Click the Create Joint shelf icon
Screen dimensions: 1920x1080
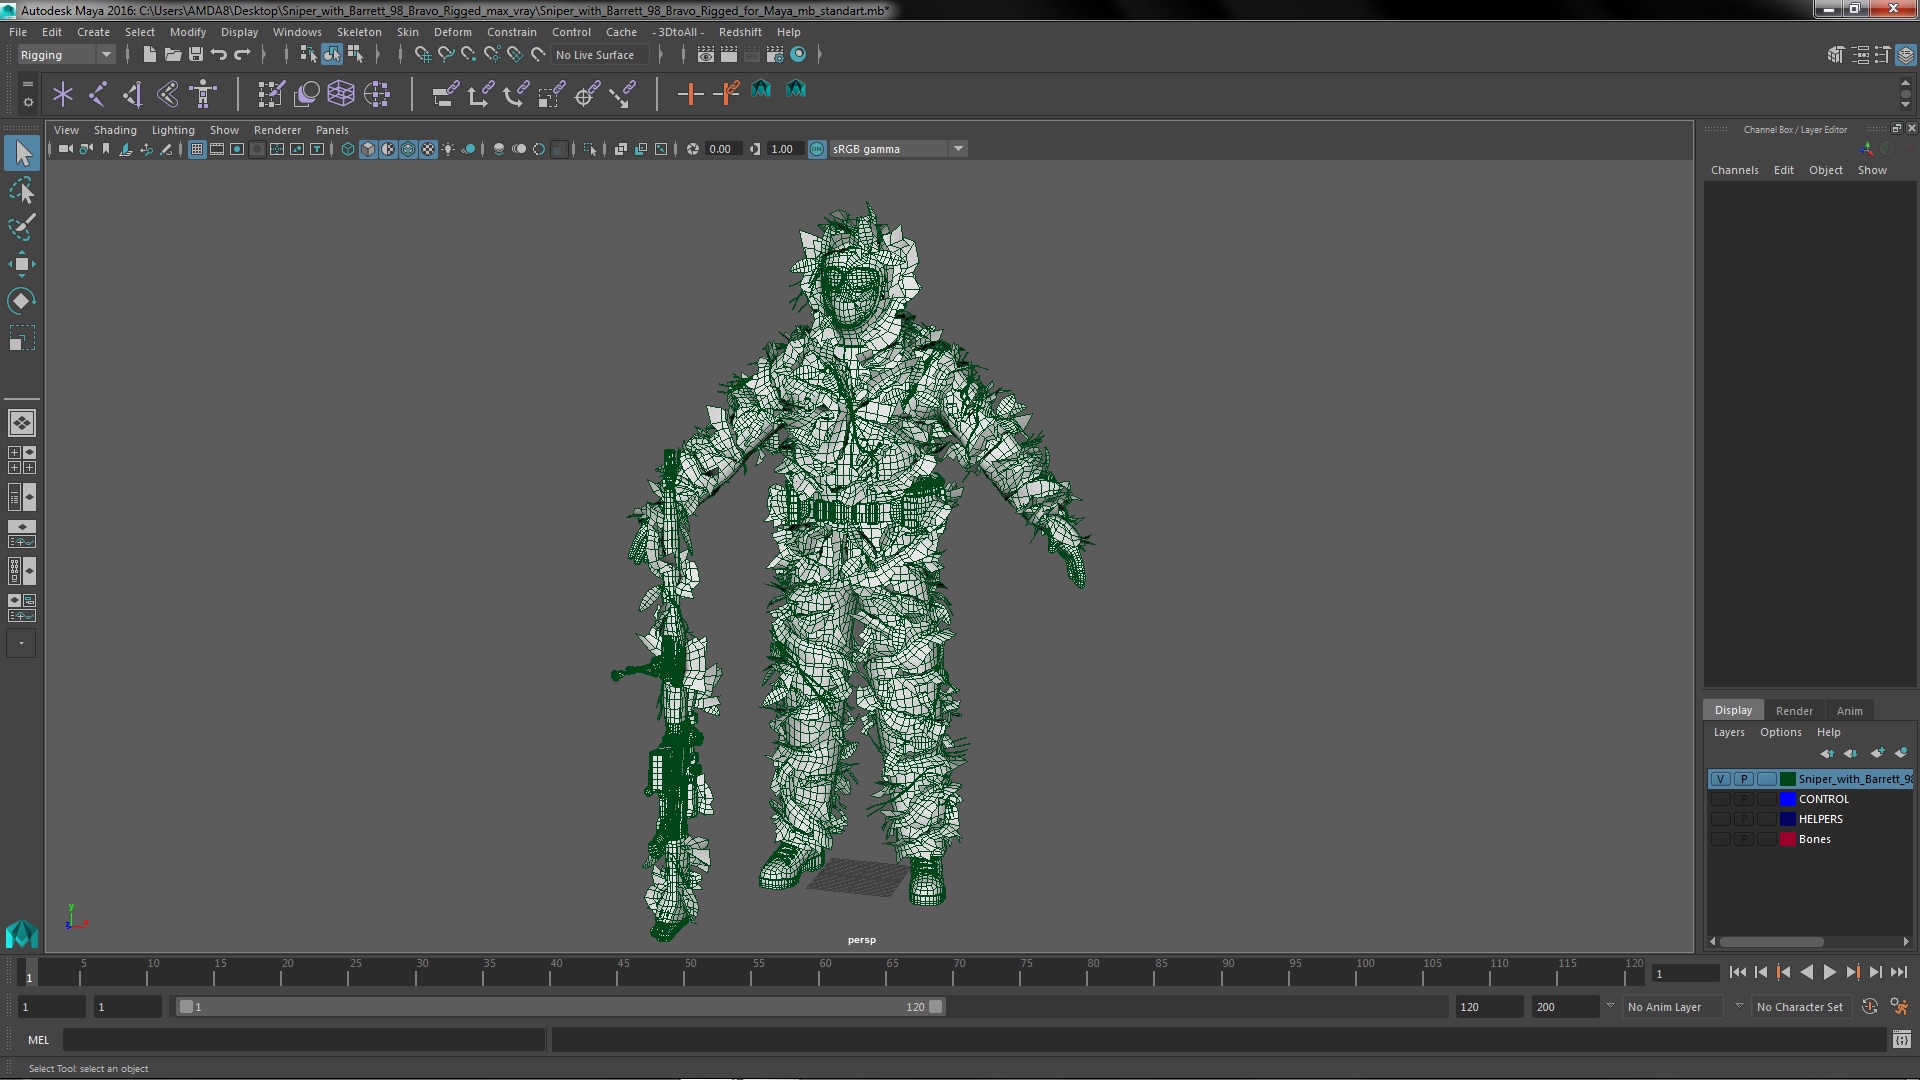[x=98, y=94]
